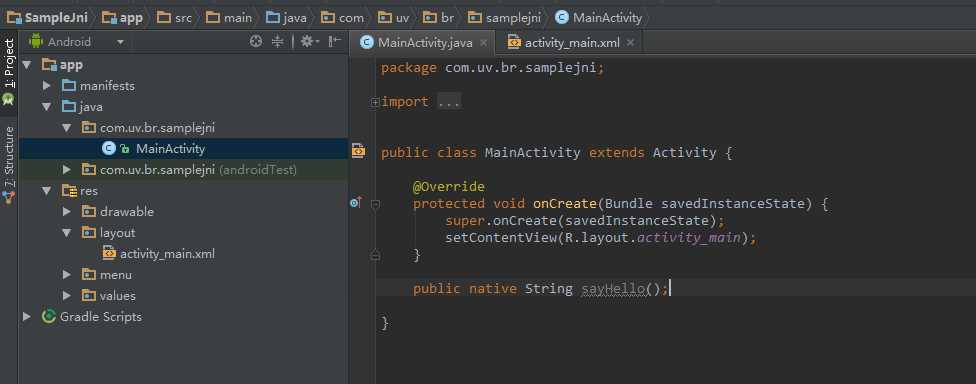This screenshot has height=384, width=976.
Task: Click the com breadcrumb
Action: click(342, 17)
